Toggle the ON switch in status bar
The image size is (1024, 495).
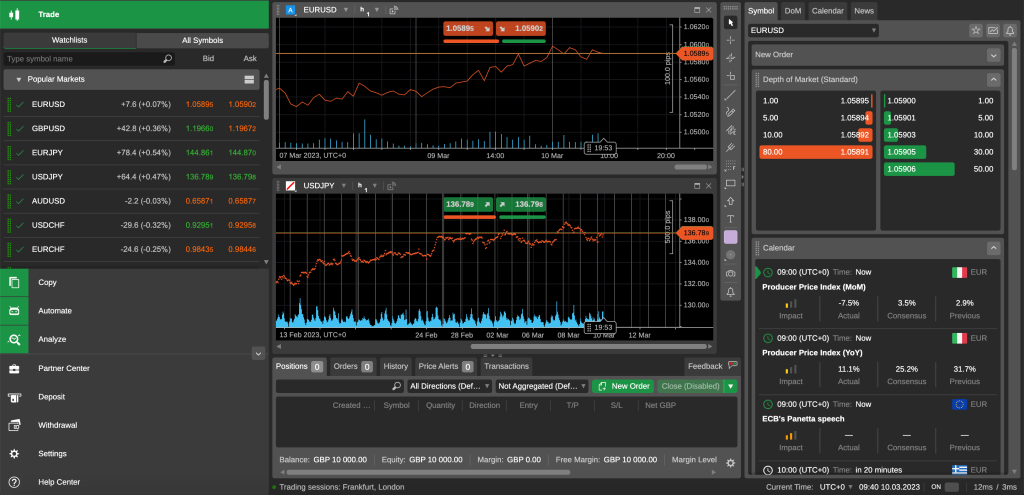(951, 487)
